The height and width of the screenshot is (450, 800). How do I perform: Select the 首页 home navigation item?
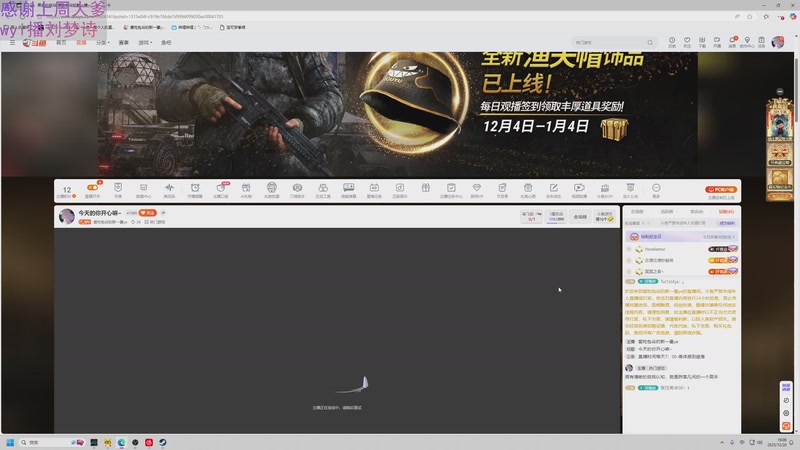coord(61,43)
